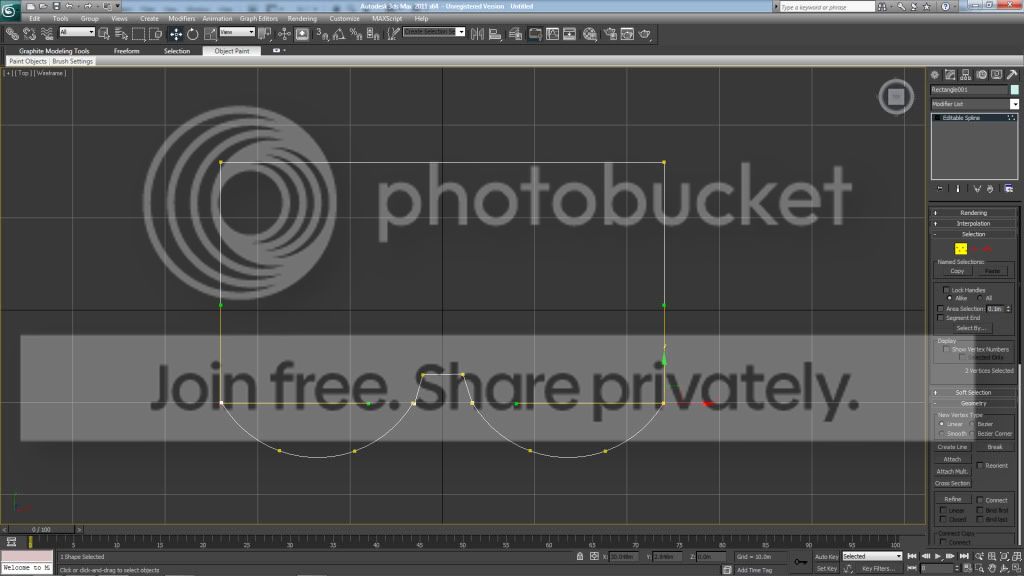The width and height of the screenshot is (1024, 576).
Task: Select the Bezier Corner vertex type
Action: coord(972,434)
